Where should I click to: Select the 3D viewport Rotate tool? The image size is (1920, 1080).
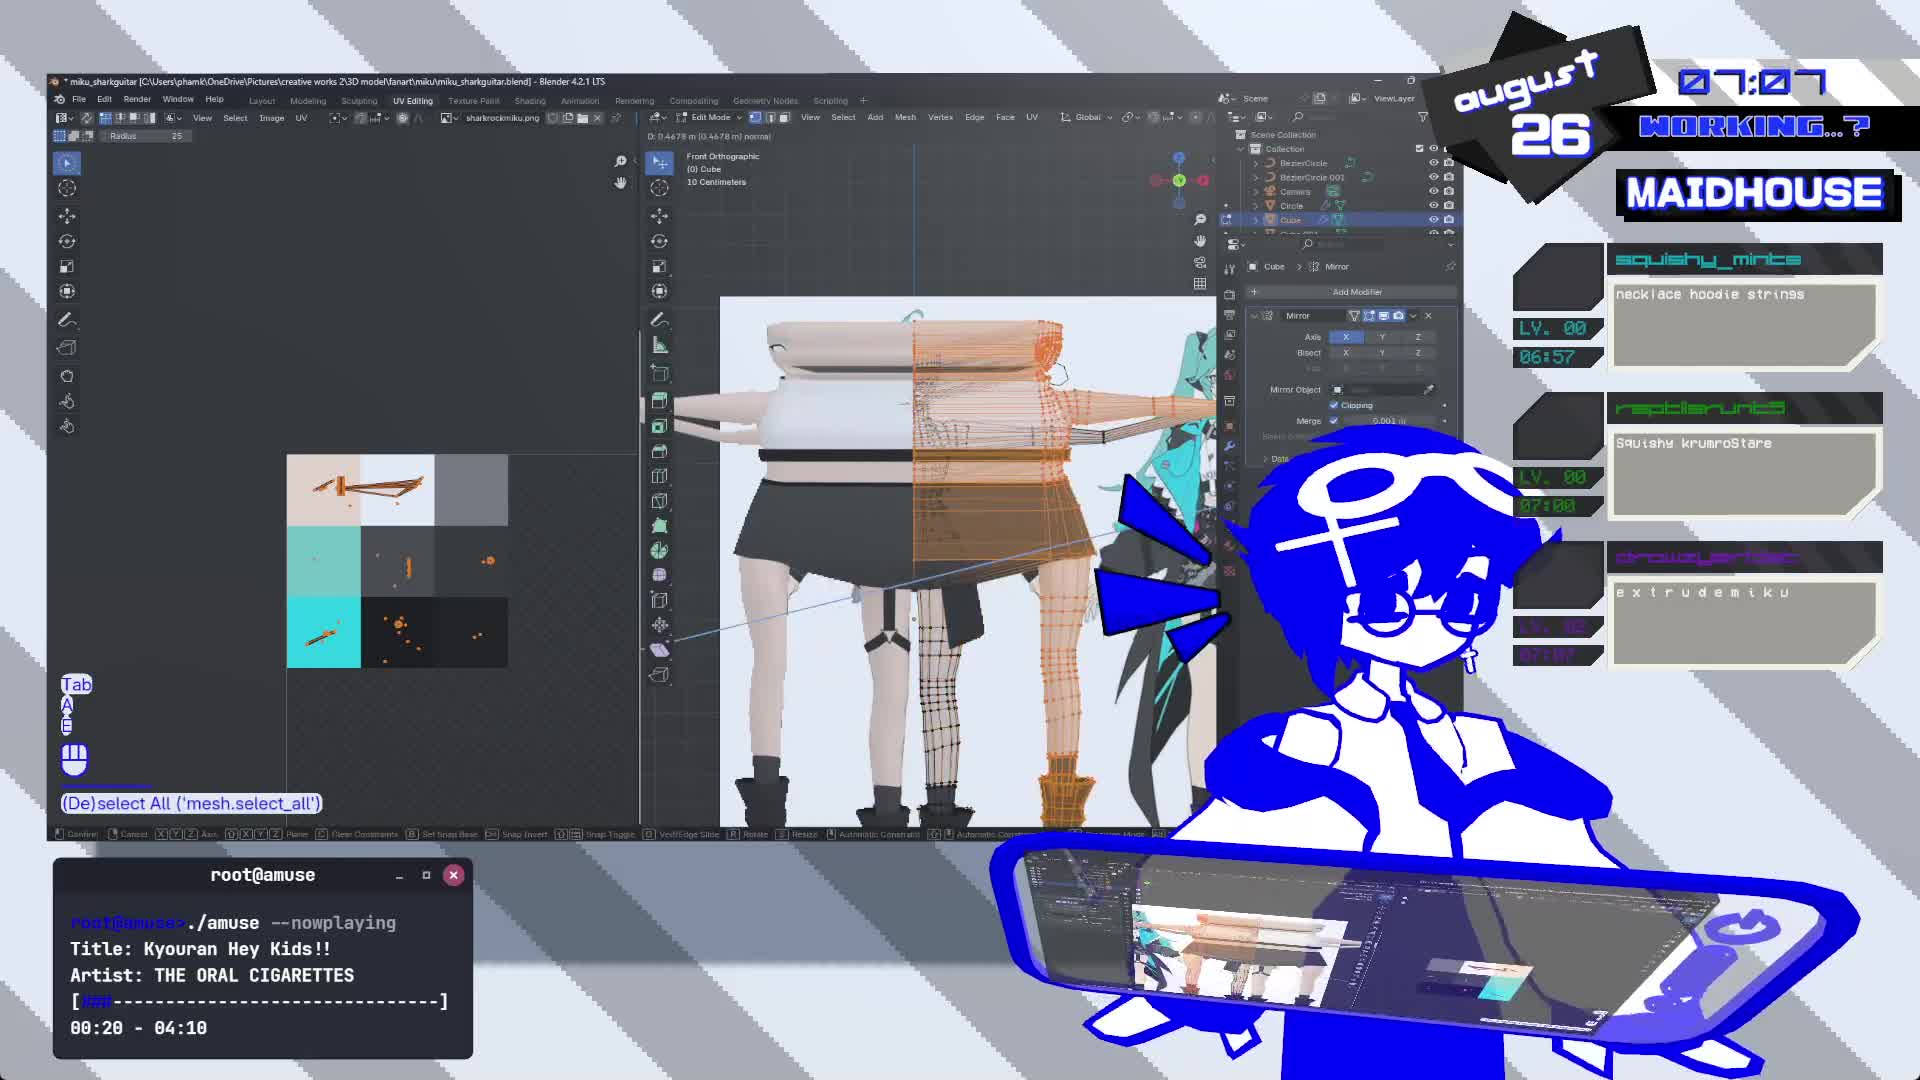(659, 241)
